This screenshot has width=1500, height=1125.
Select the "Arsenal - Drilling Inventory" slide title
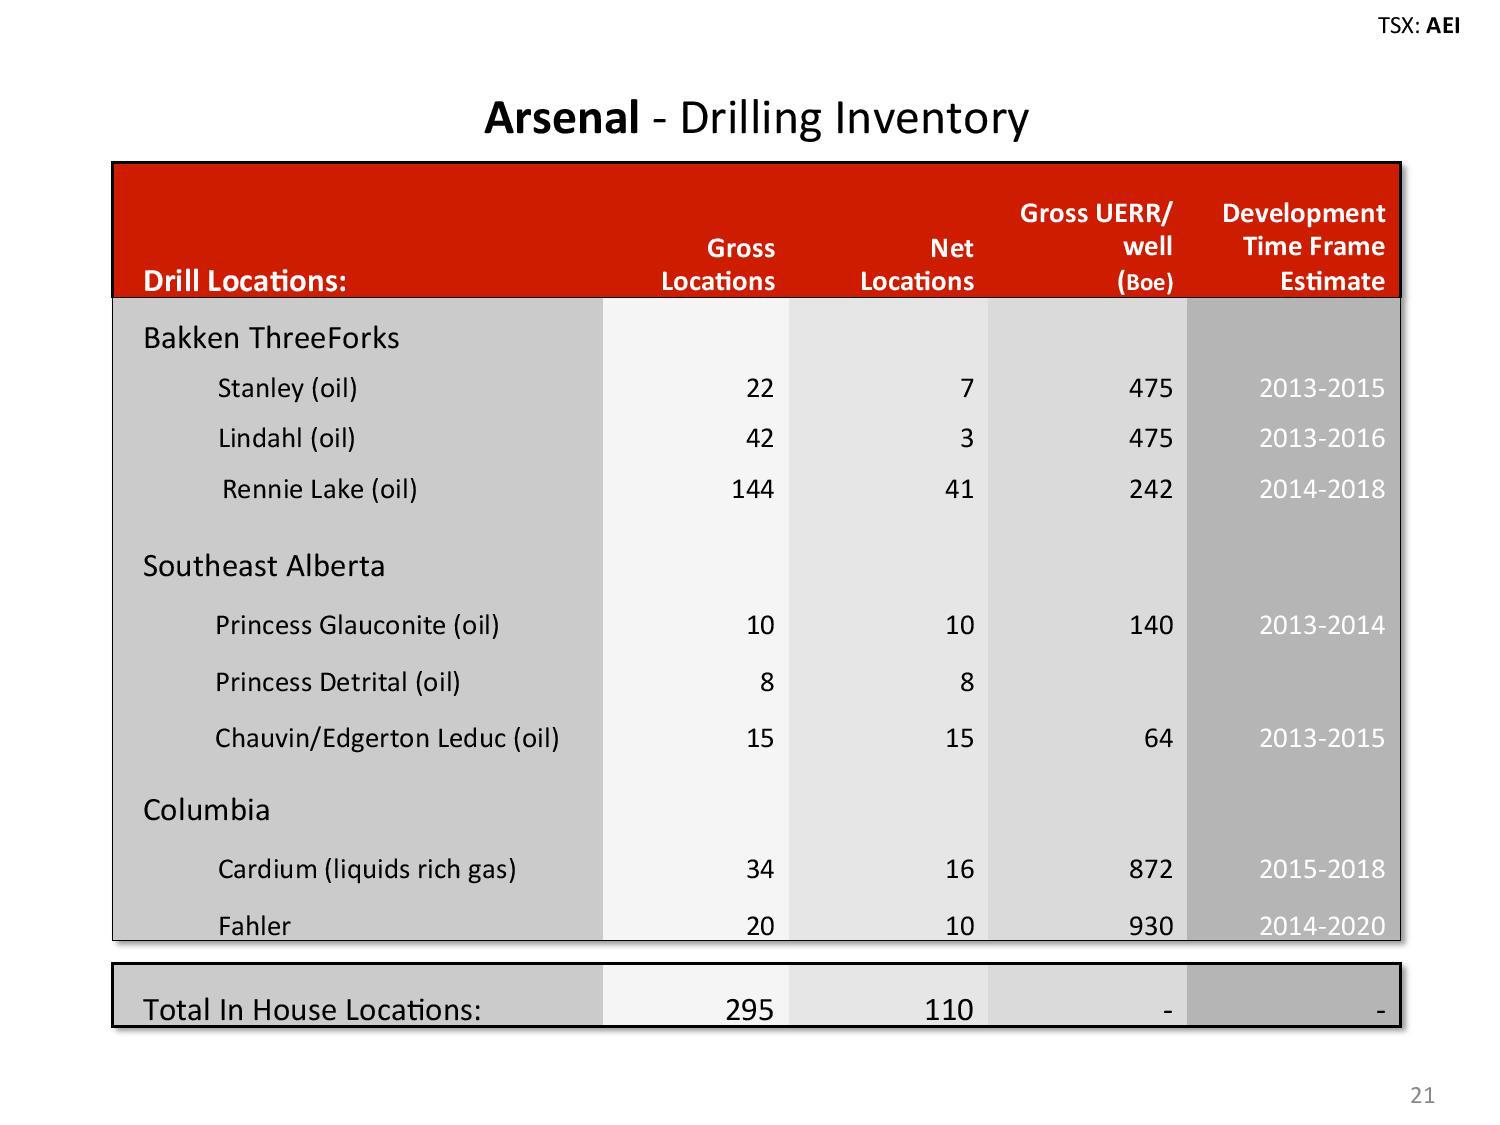point(756,118)
